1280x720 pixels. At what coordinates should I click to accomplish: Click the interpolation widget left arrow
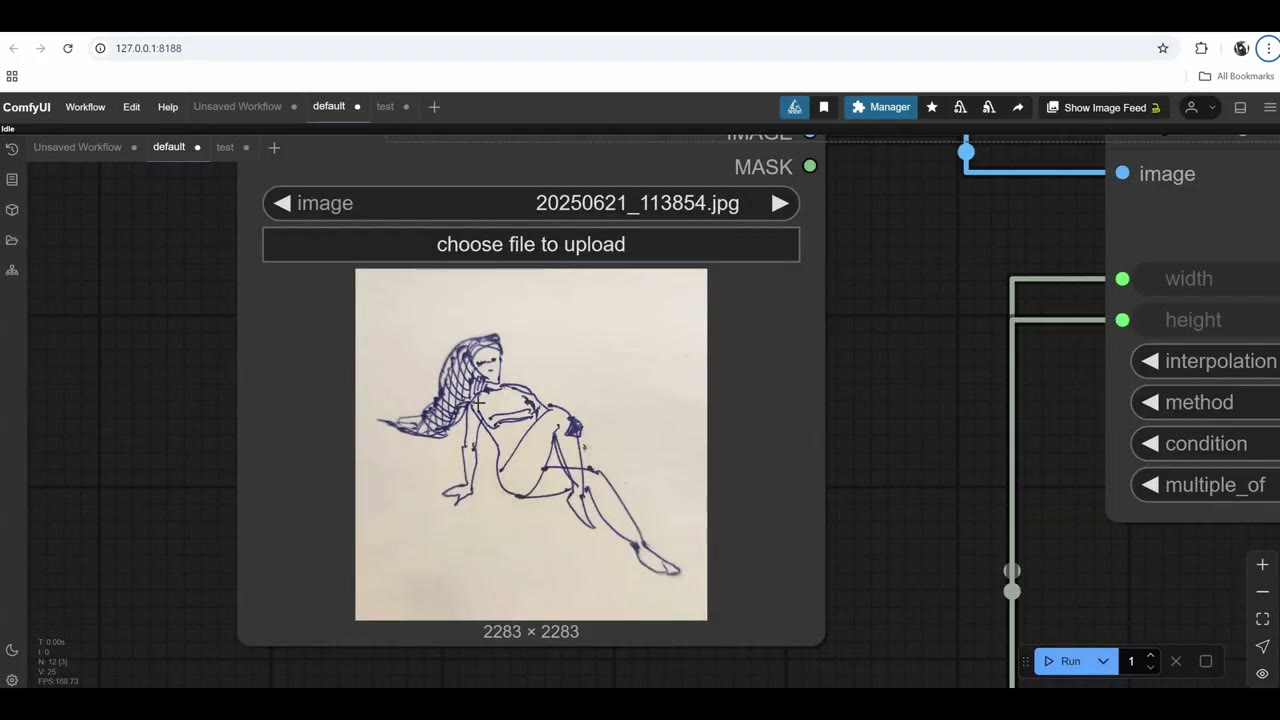click(1150, 361)
